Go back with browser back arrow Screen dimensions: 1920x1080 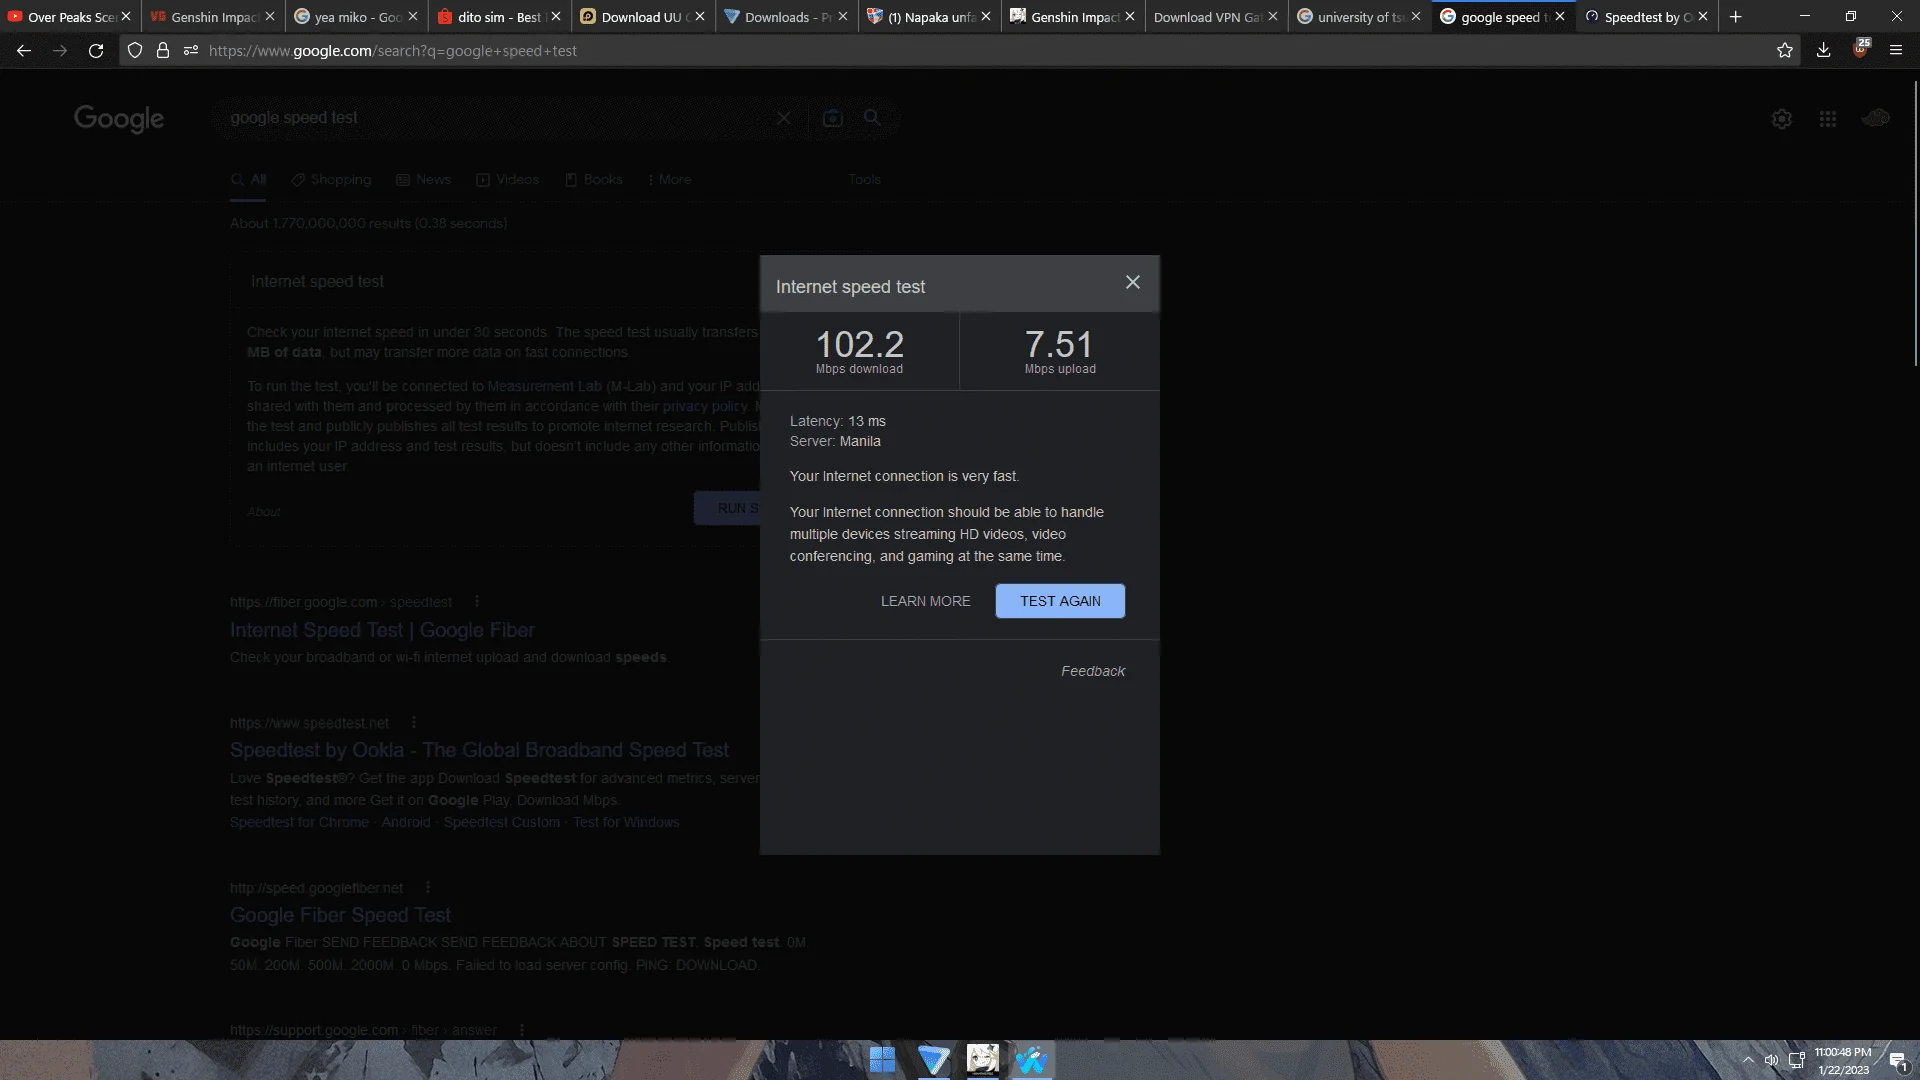pos(24,50)
